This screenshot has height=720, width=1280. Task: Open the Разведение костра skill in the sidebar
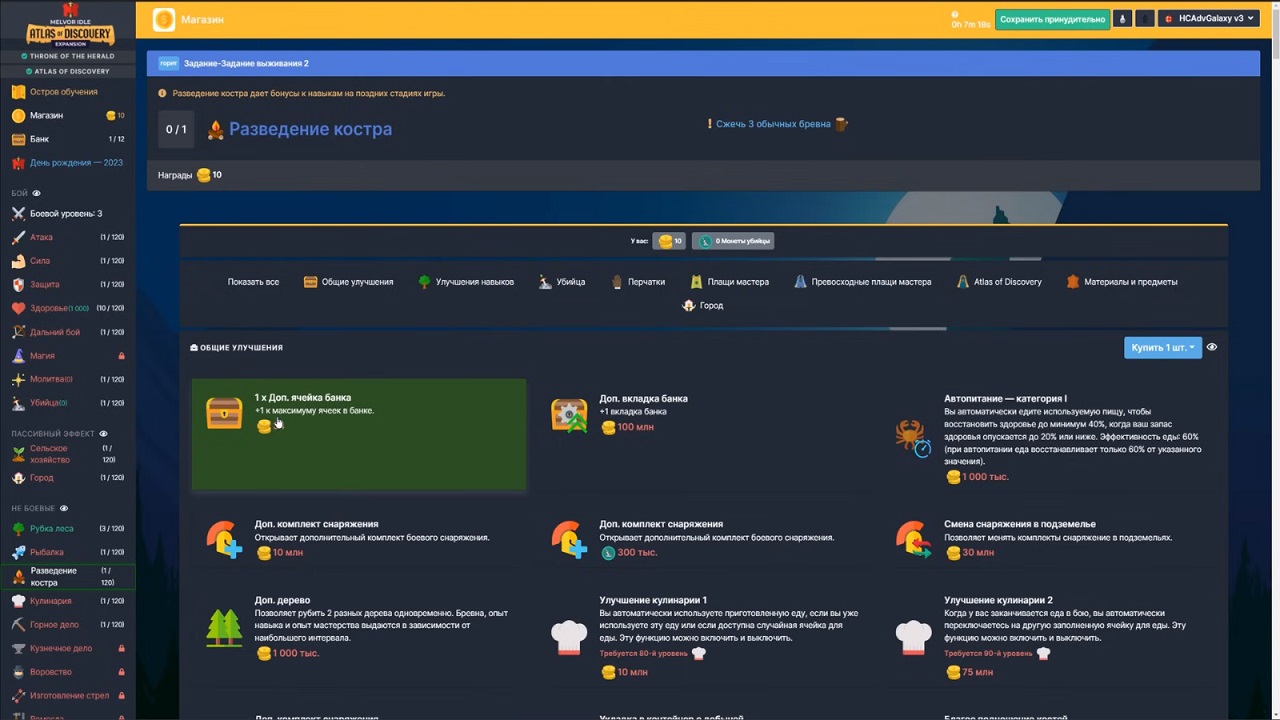pos(53,576)
